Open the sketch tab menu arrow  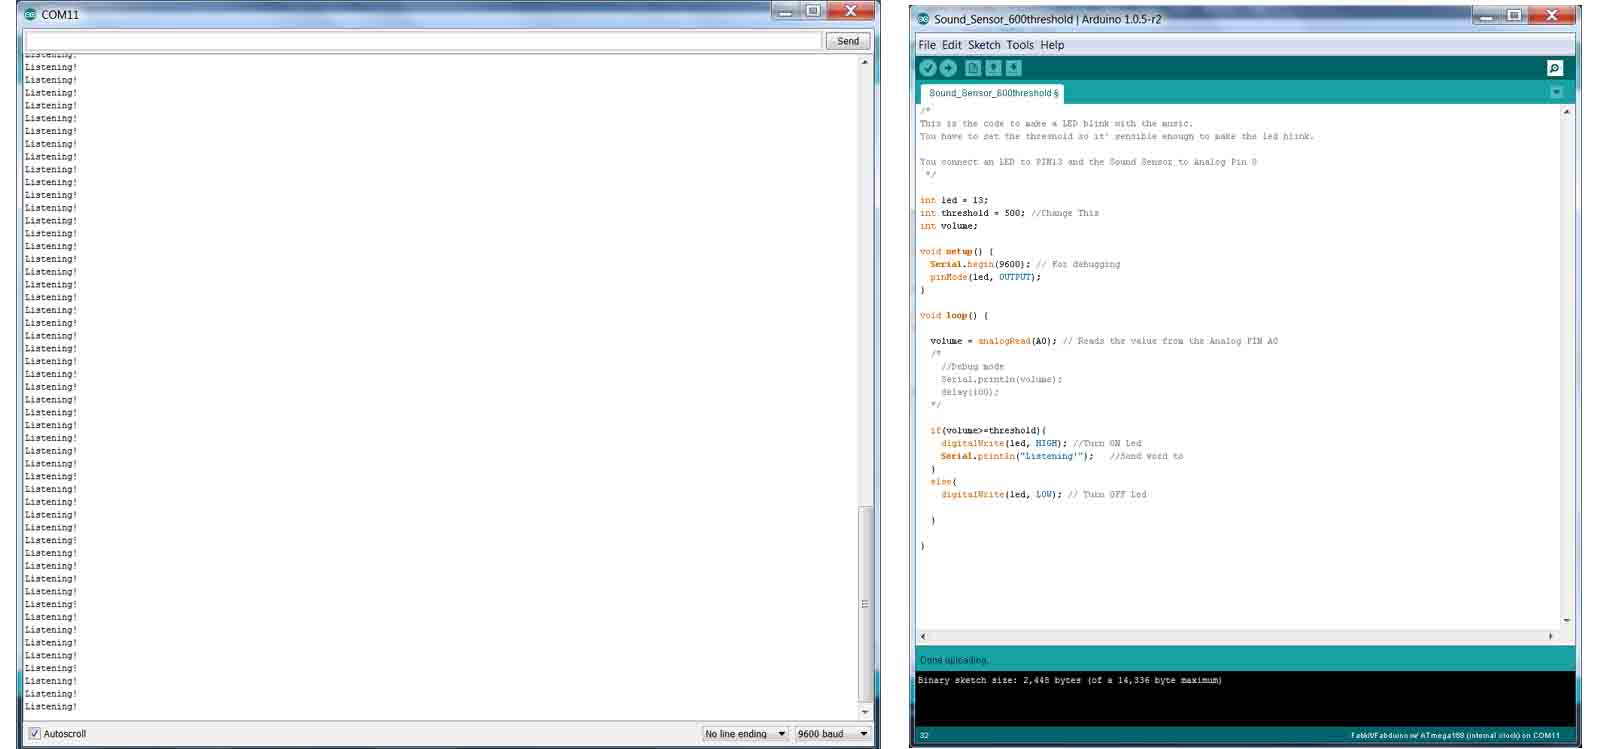pyautogui.click(x=1556, y=92)
